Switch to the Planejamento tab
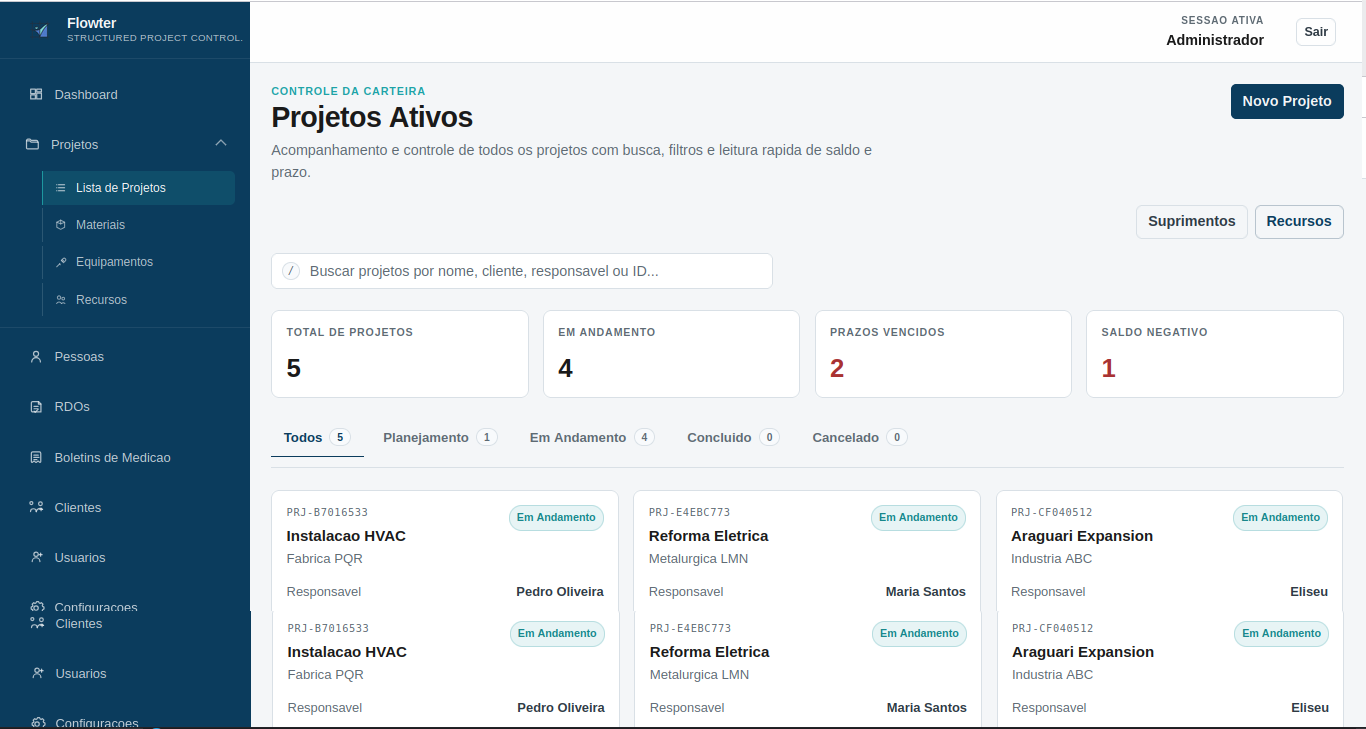Screen dimensions: 1366x729 [x=426, y=437]
